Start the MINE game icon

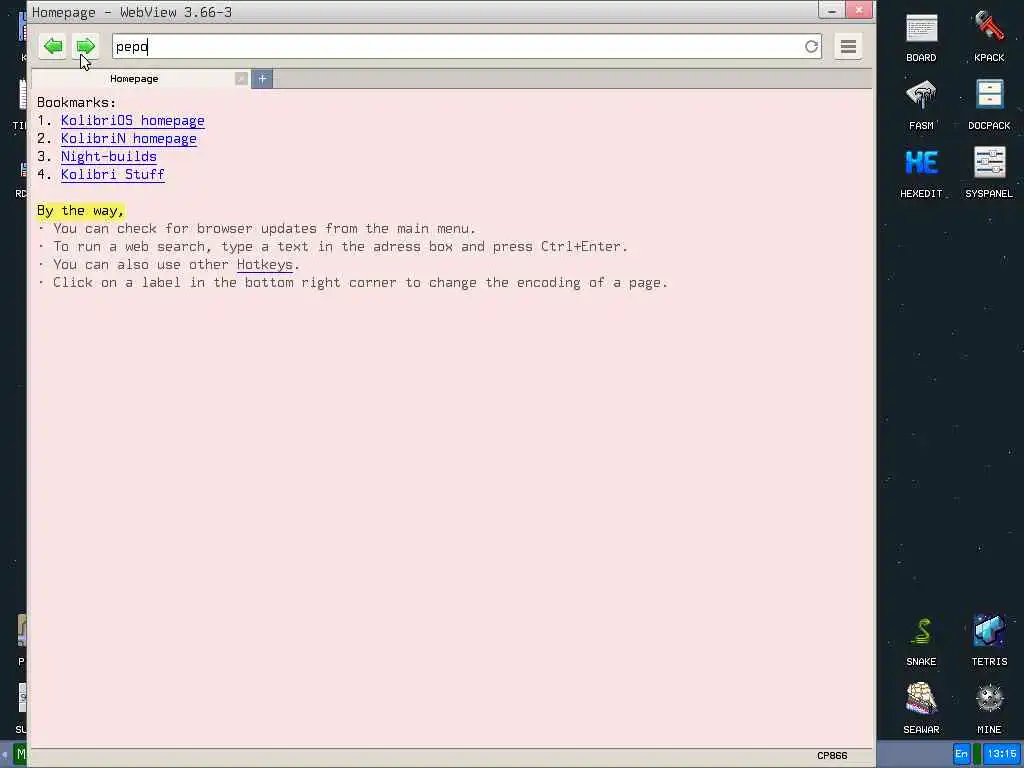tap(989, 709)
